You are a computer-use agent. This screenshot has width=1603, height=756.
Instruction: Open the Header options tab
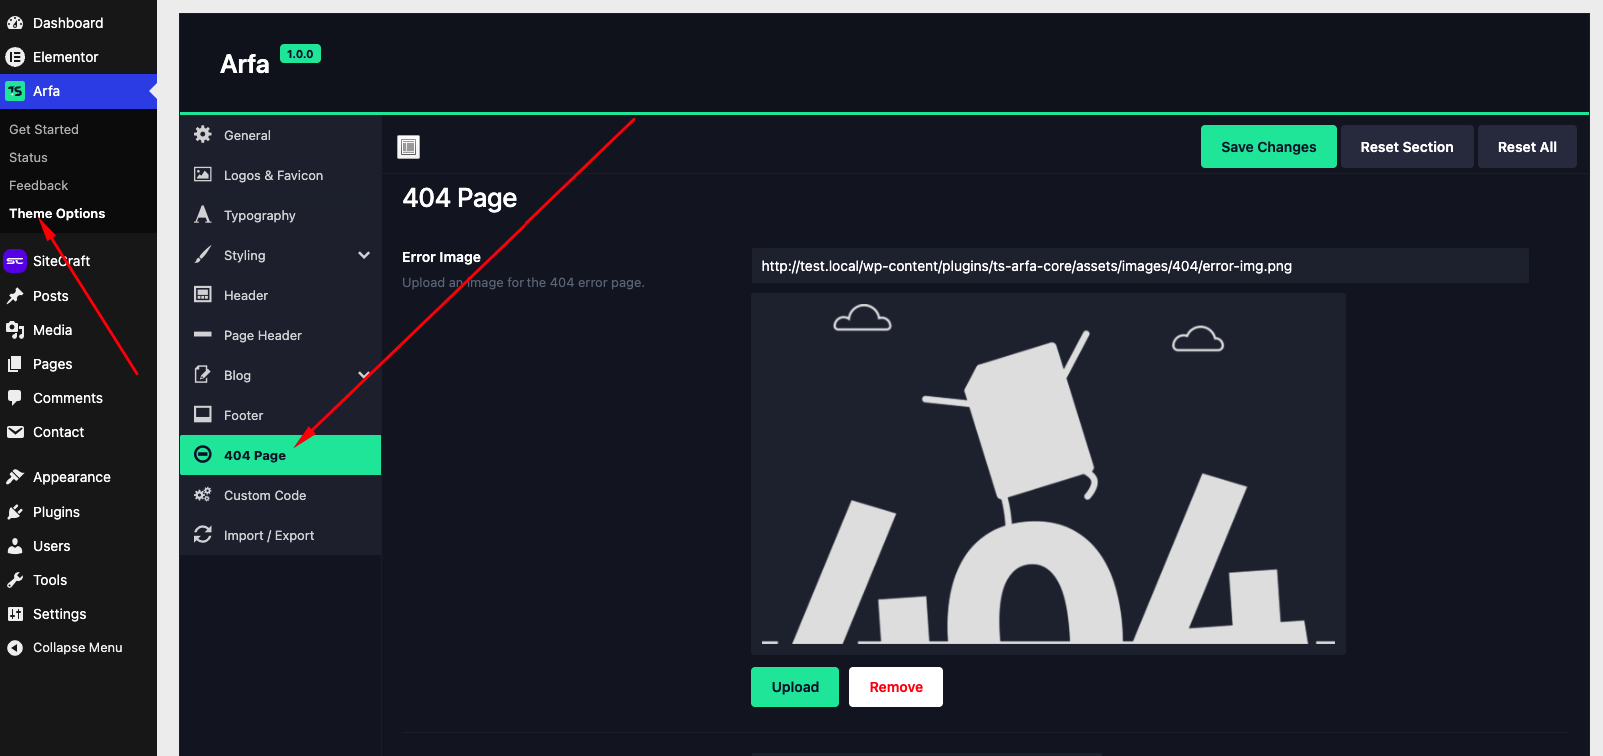[280, 295]
